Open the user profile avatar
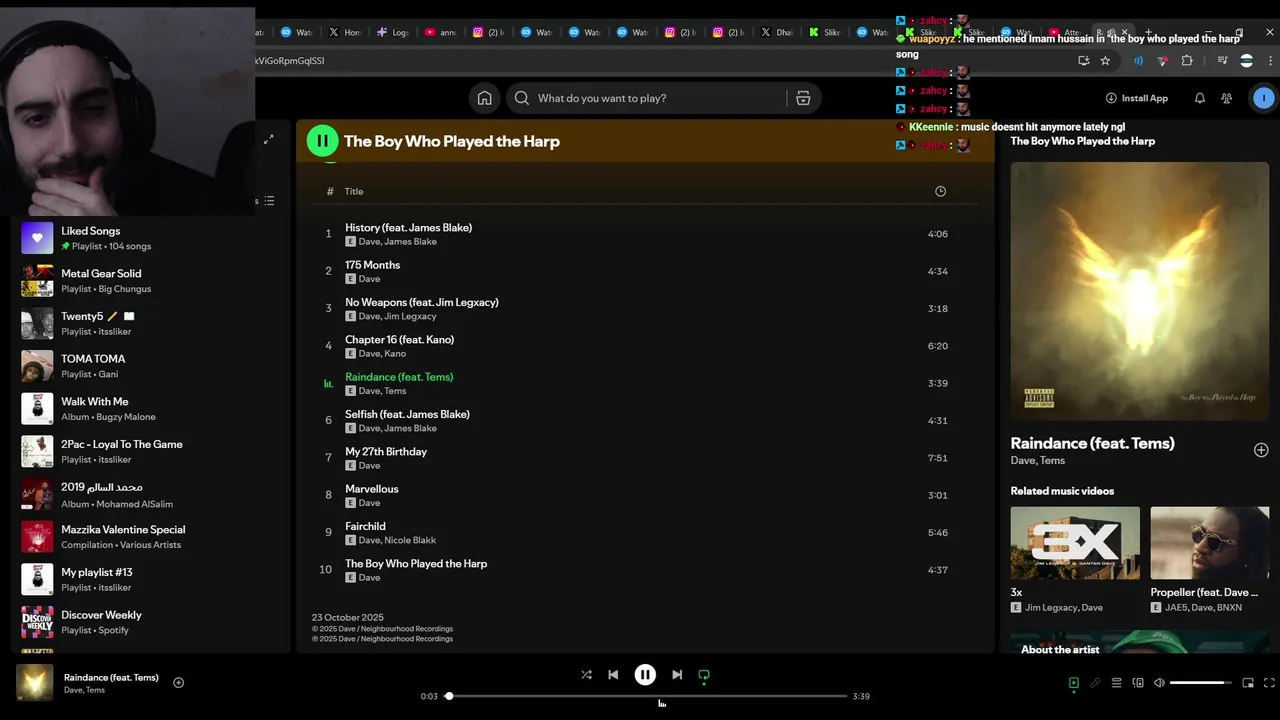The image size is (1280, 720). [1264, 98]
